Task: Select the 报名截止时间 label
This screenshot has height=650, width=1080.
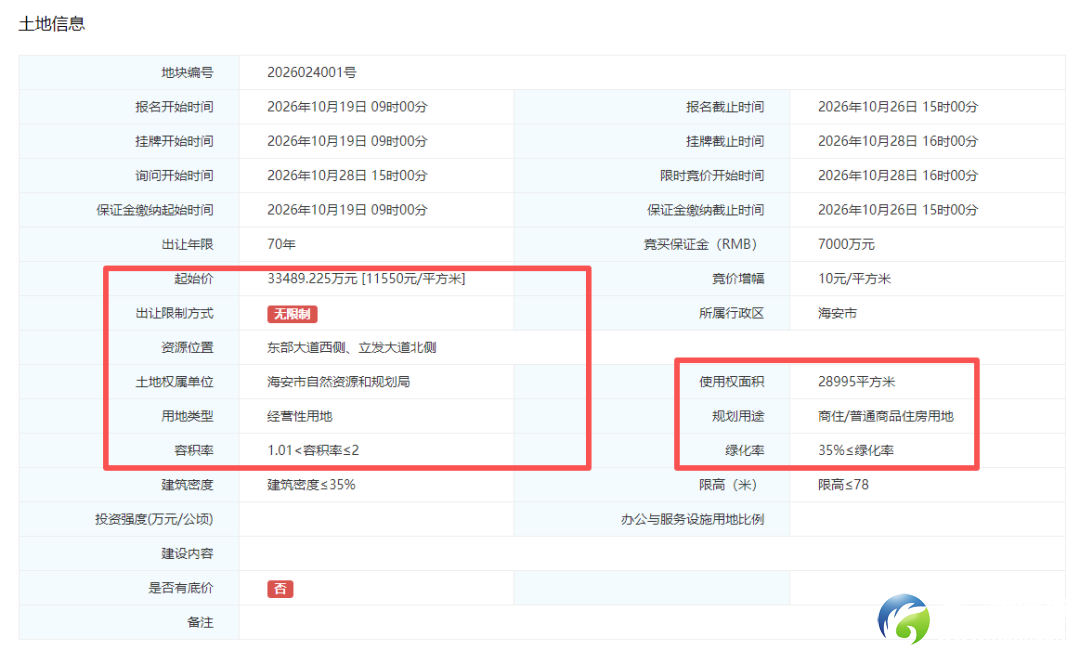Action: (725, 107)
